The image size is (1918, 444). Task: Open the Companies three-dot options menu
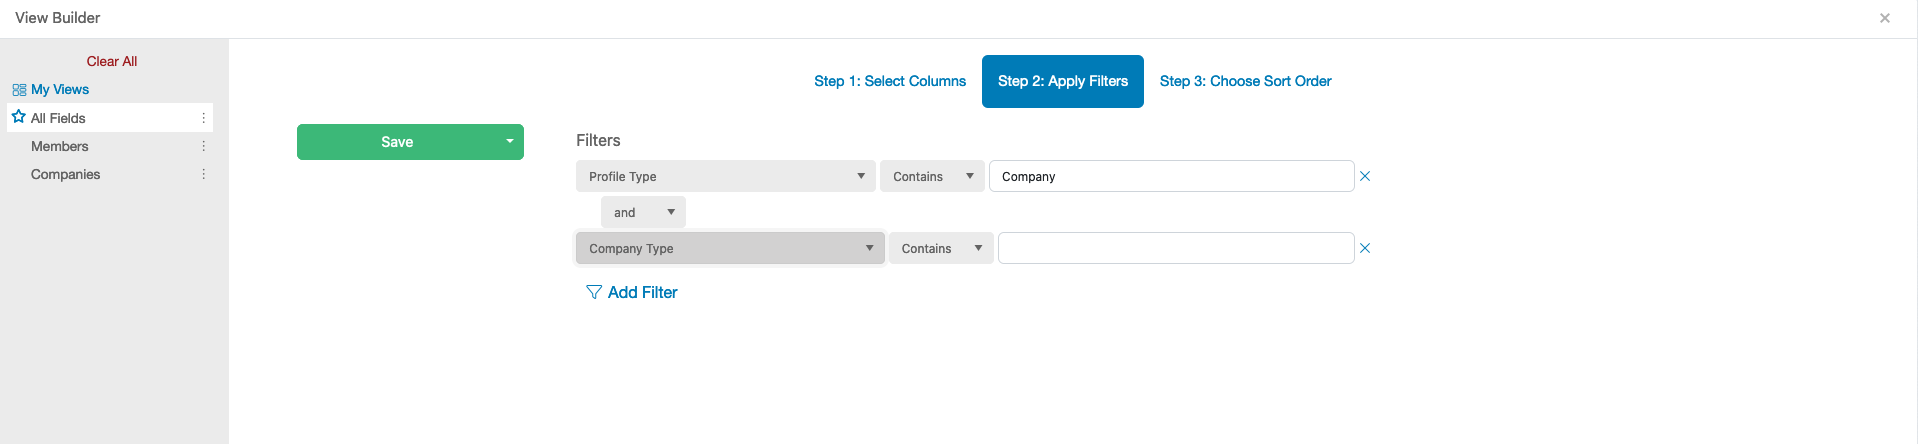(204, 174)
